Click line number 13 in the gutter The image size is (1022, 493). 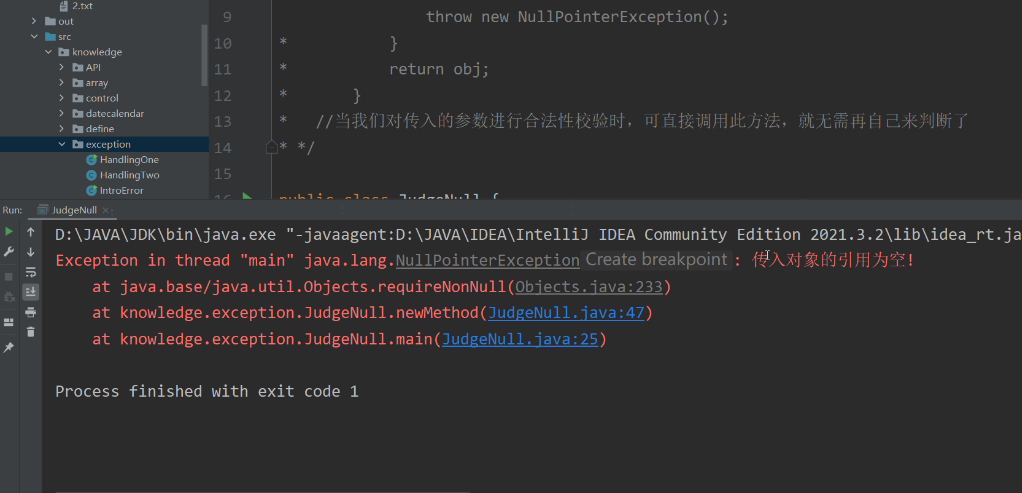[222, 121]
